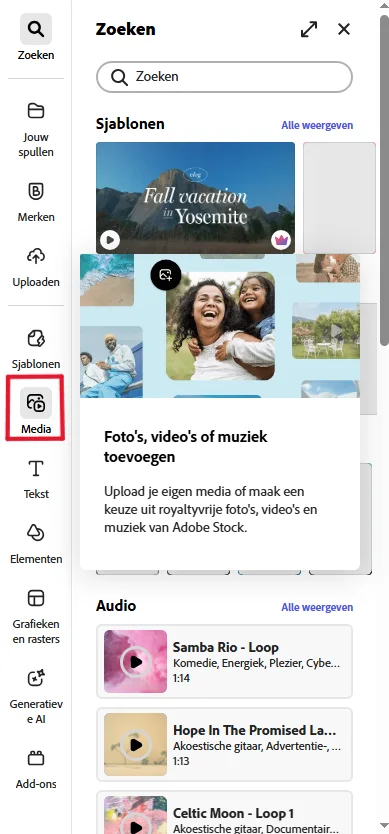
Task: Click the premium crown badge on Yosemite template
Action: pyautogui.click(x=280, y=240)
